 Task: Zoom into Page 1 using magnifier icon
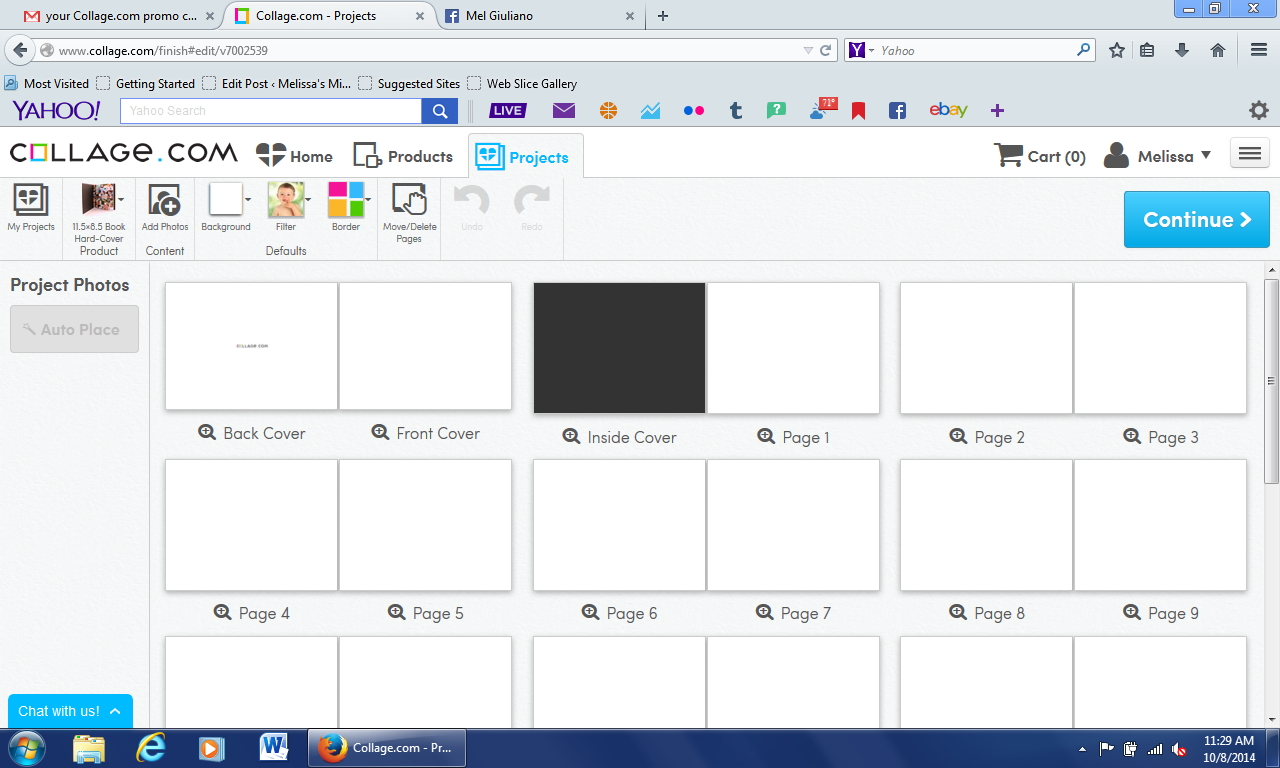766,436
